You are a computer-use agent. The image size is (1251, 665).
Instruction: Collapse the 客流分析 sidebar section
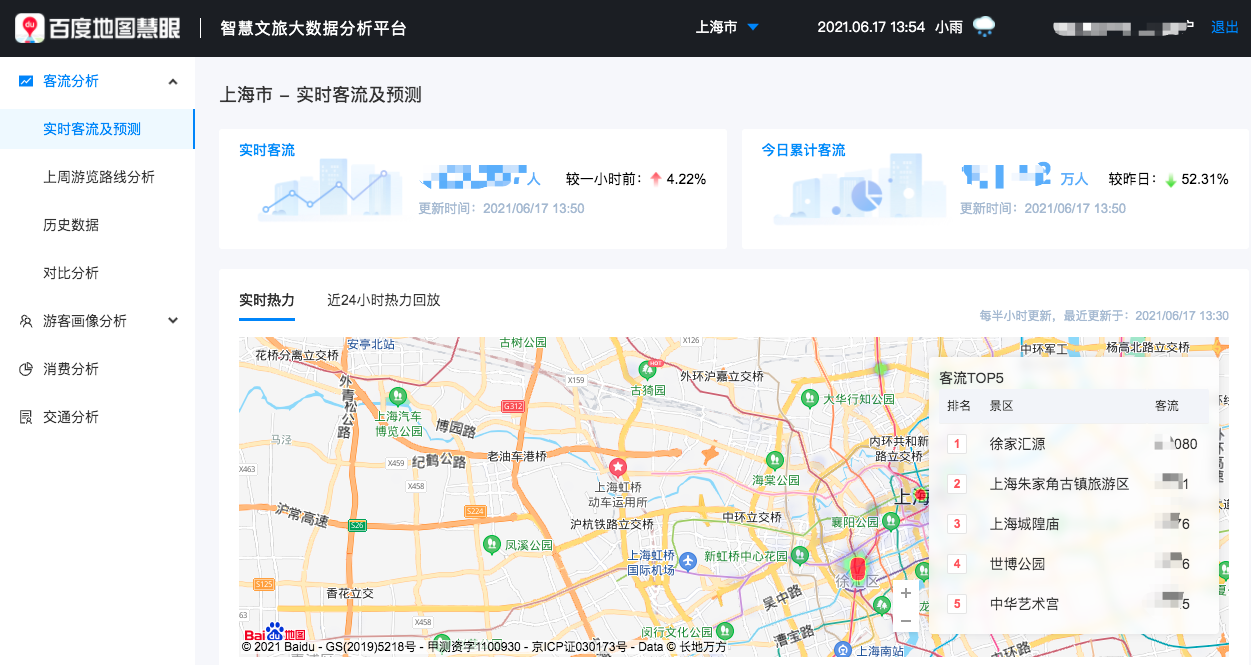point(171,83)
